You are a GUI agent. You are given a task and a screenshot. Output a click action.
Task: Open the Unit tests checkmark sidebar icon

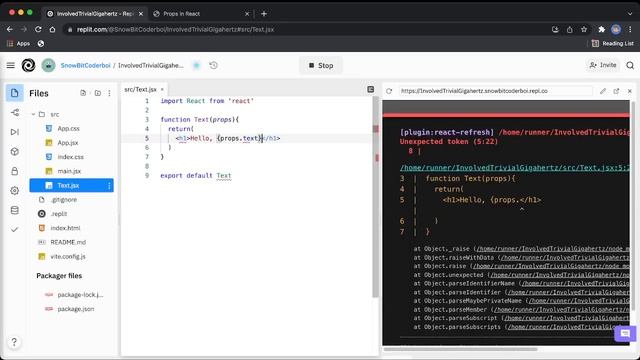pos(15,229)
